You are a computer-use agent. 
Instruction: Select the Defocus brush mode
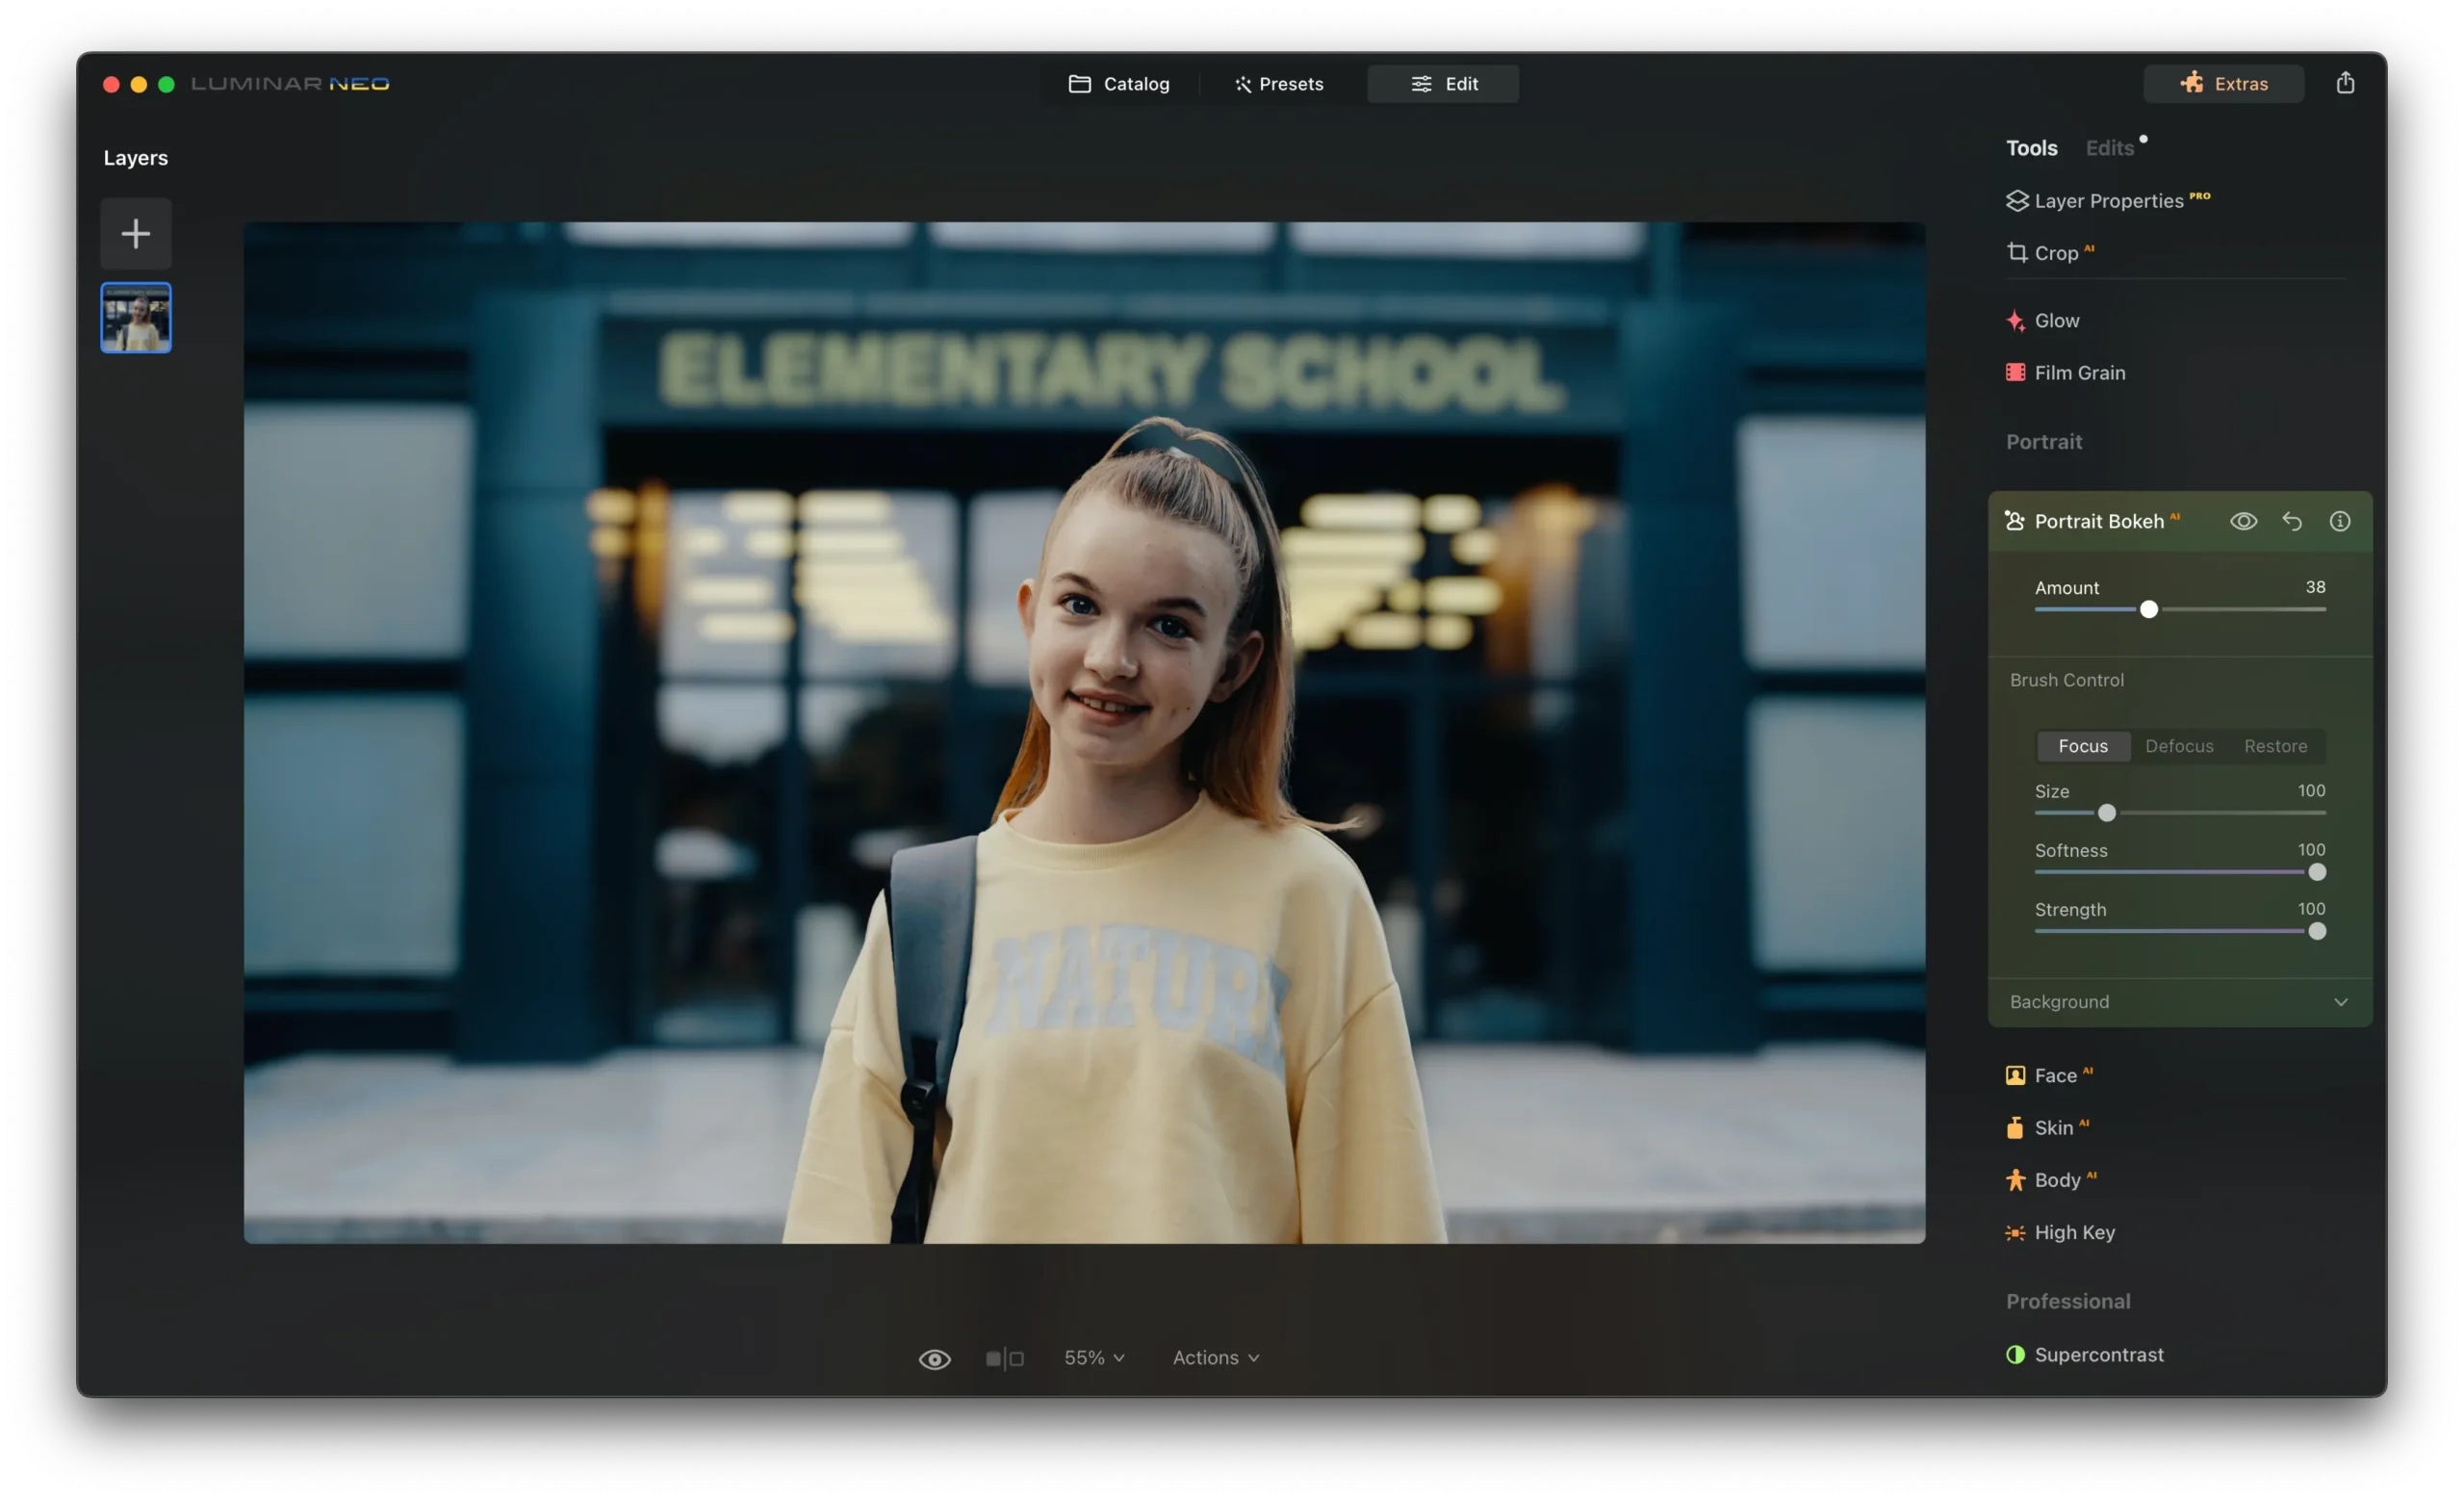click(x=2179, y=746)
